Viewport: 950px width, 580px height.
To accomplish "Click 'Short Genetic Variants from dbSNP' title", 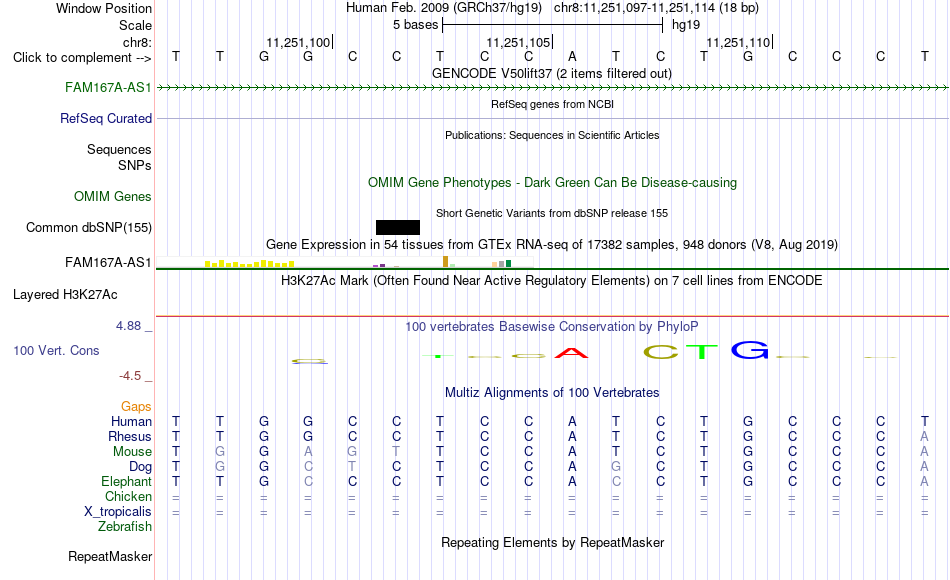I will (552, 213).
